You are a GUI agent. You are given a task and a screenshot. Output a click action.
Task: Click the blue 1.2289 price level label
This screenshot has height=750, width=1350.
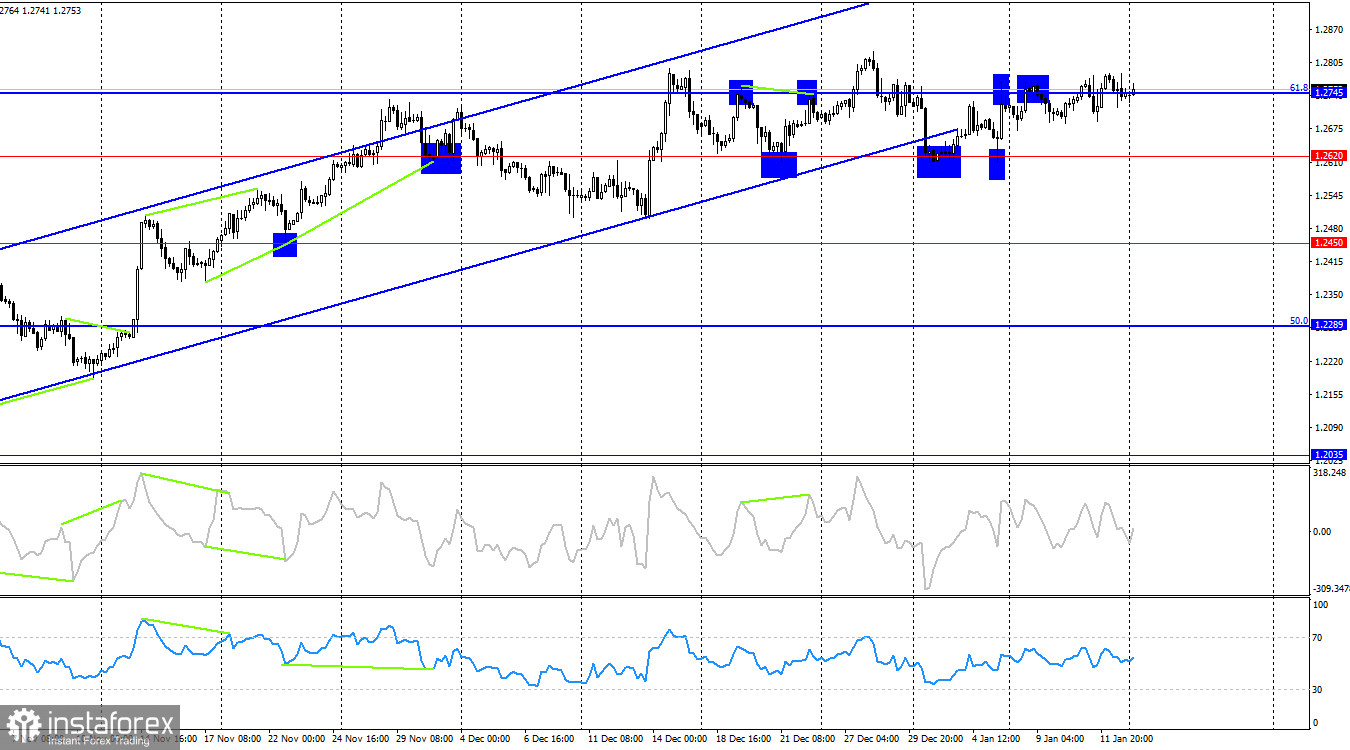coord(1329,325)
